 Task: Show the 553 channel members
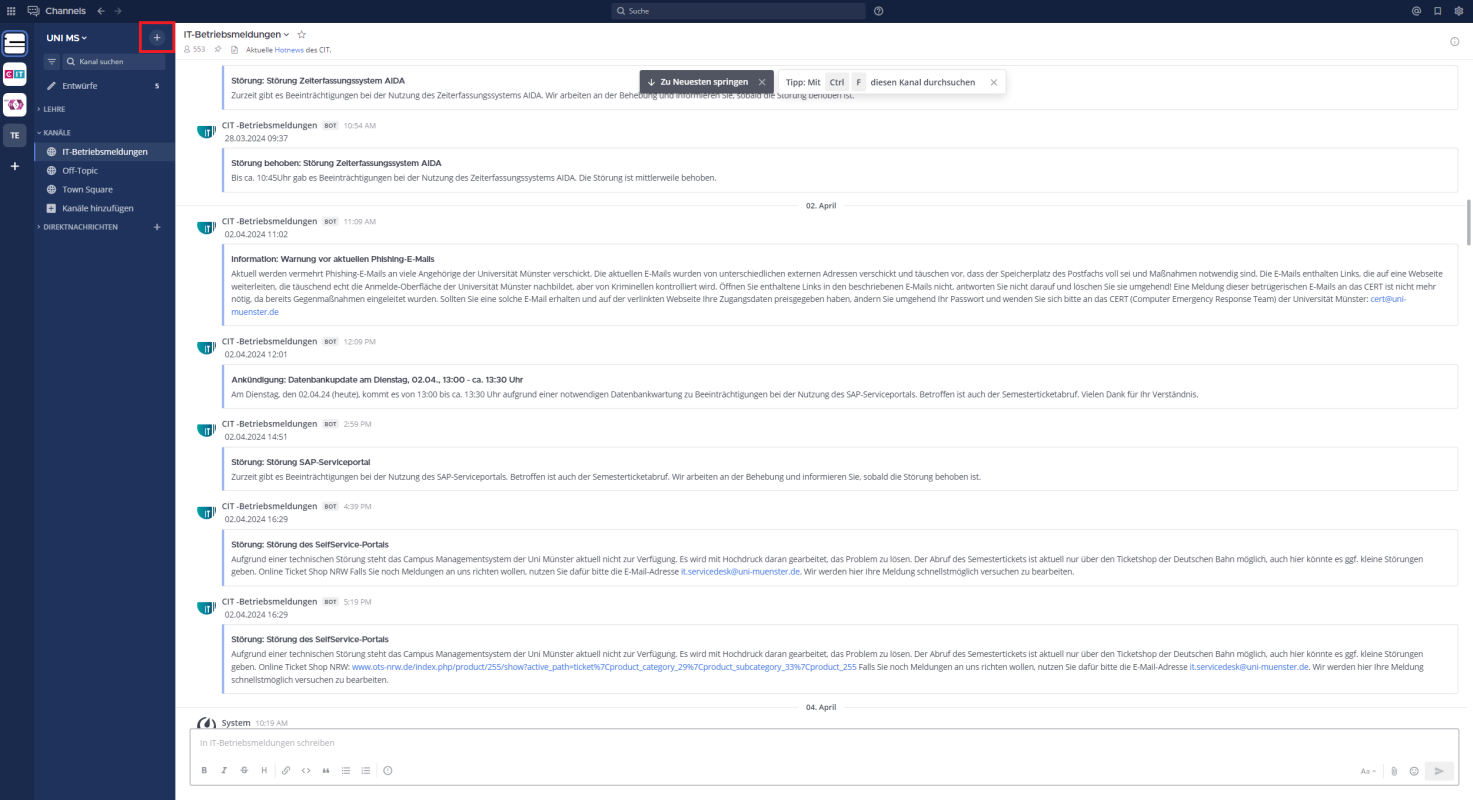pyautogui.click(x=195, y=49)
